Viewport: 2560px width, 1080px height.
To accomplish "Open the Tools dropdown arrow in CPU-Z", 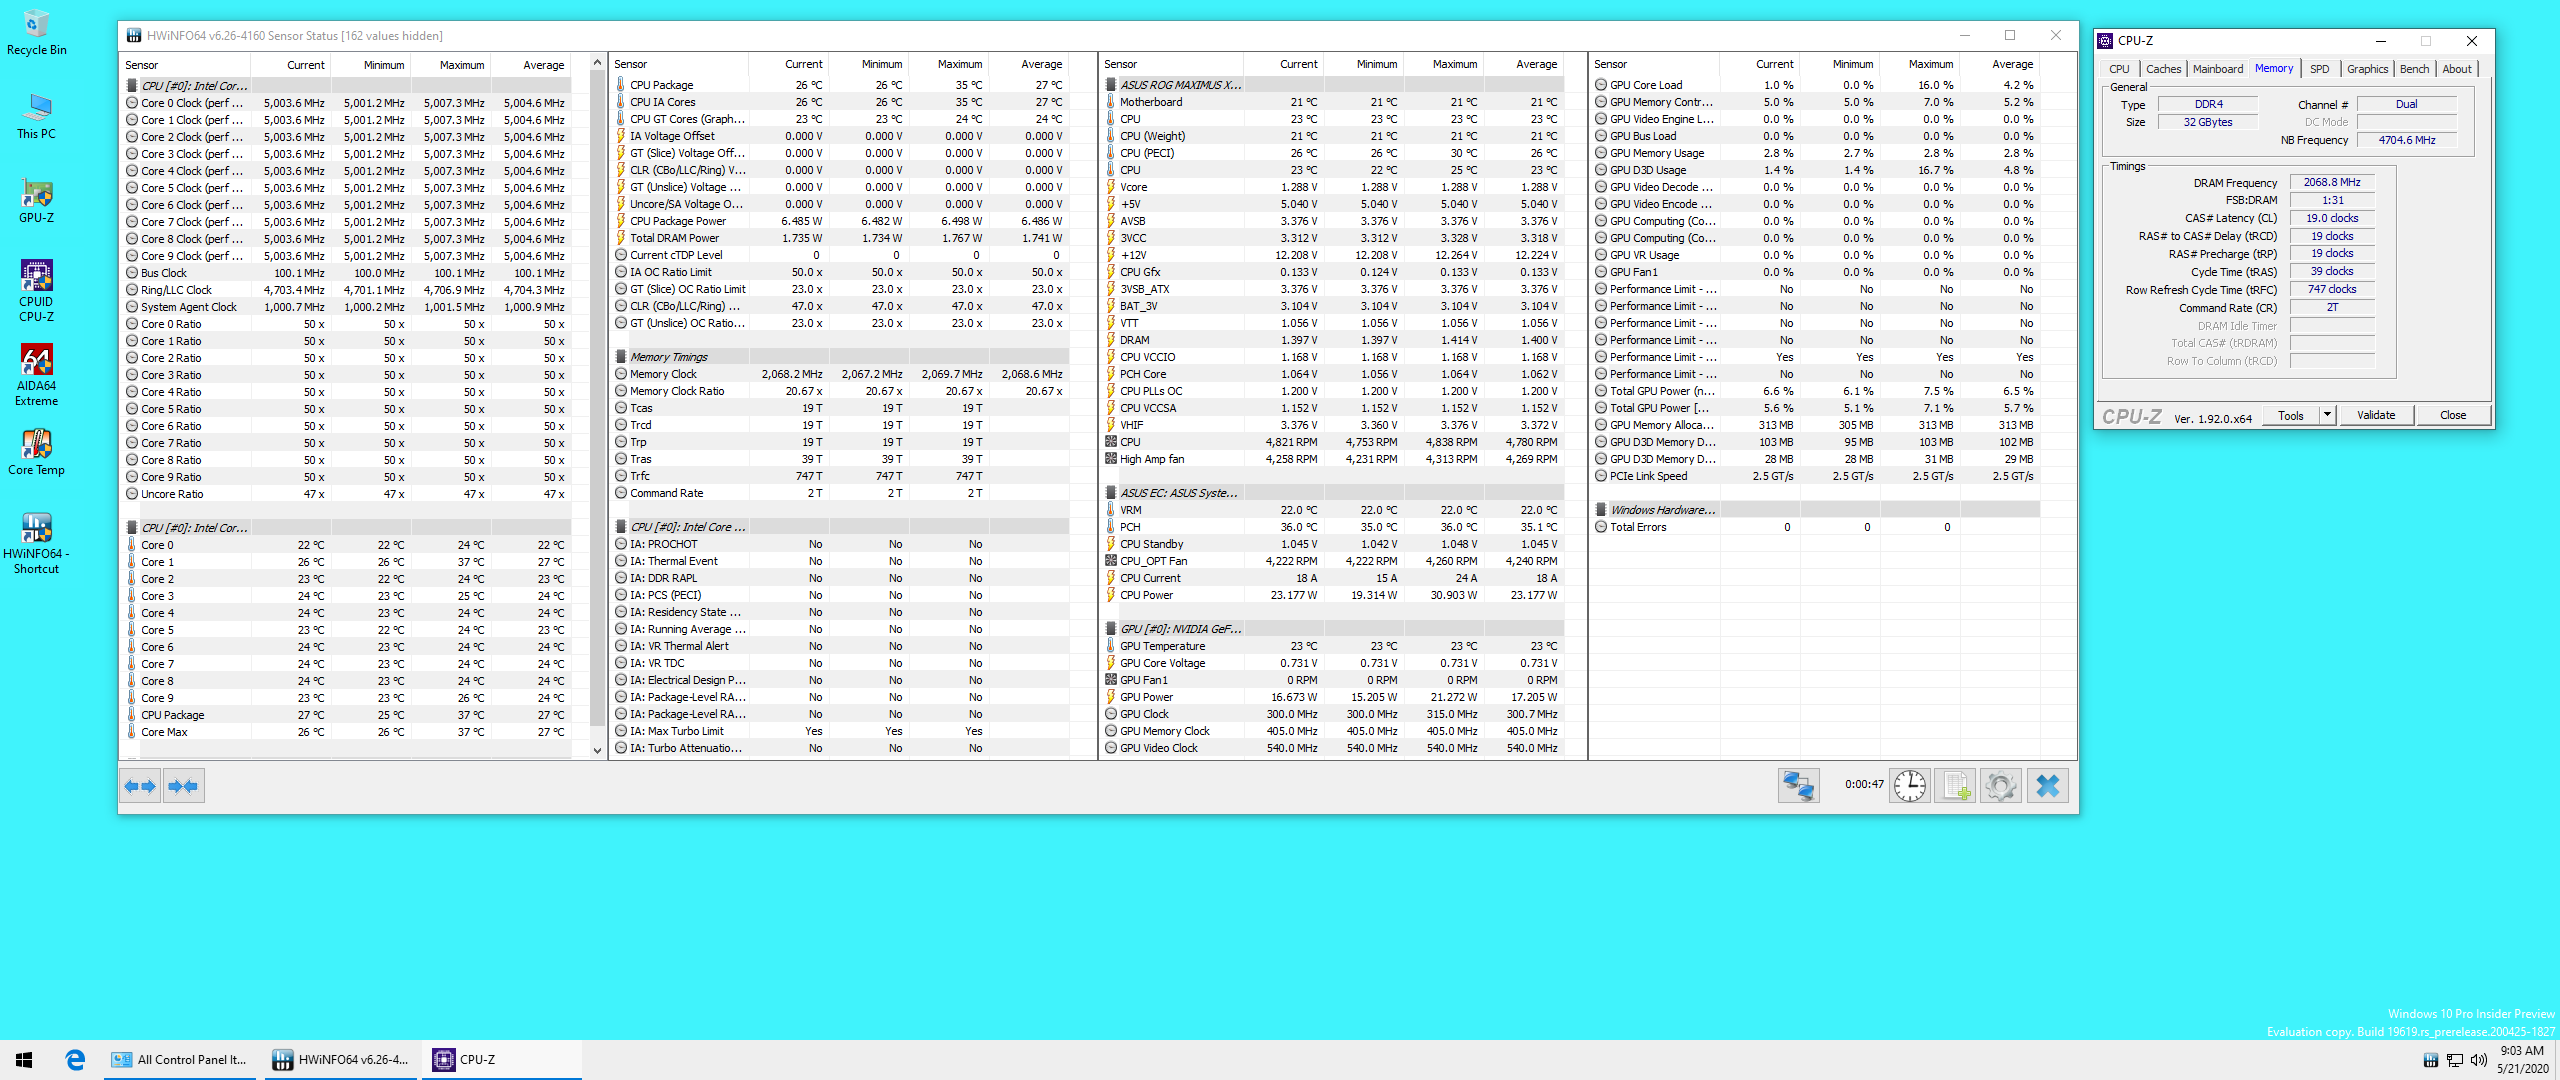I will tap(2327, 415).
